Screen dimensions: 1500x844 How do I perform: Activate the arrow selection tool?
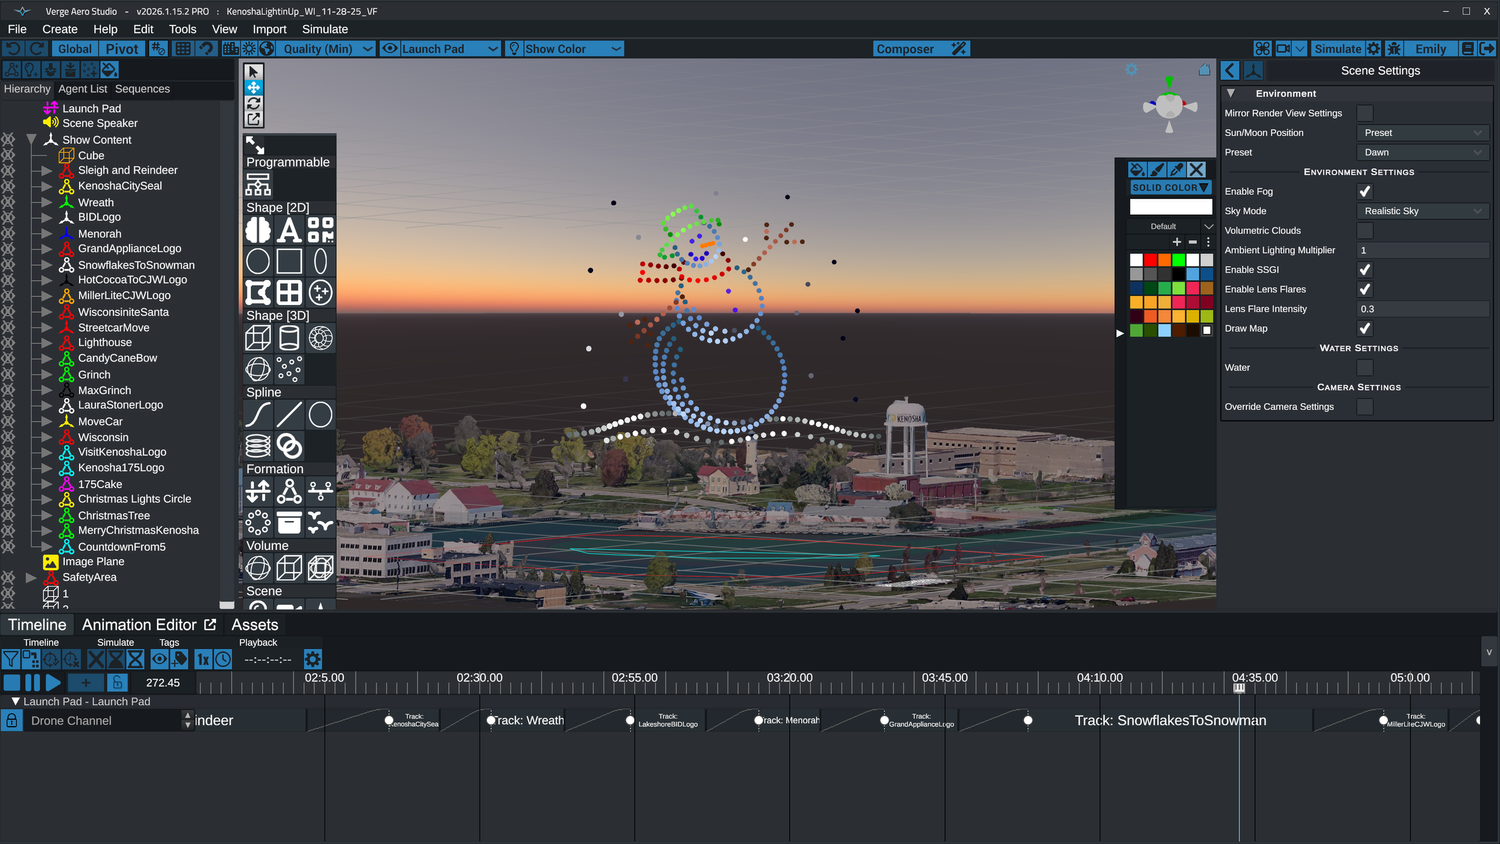point(254,72)
